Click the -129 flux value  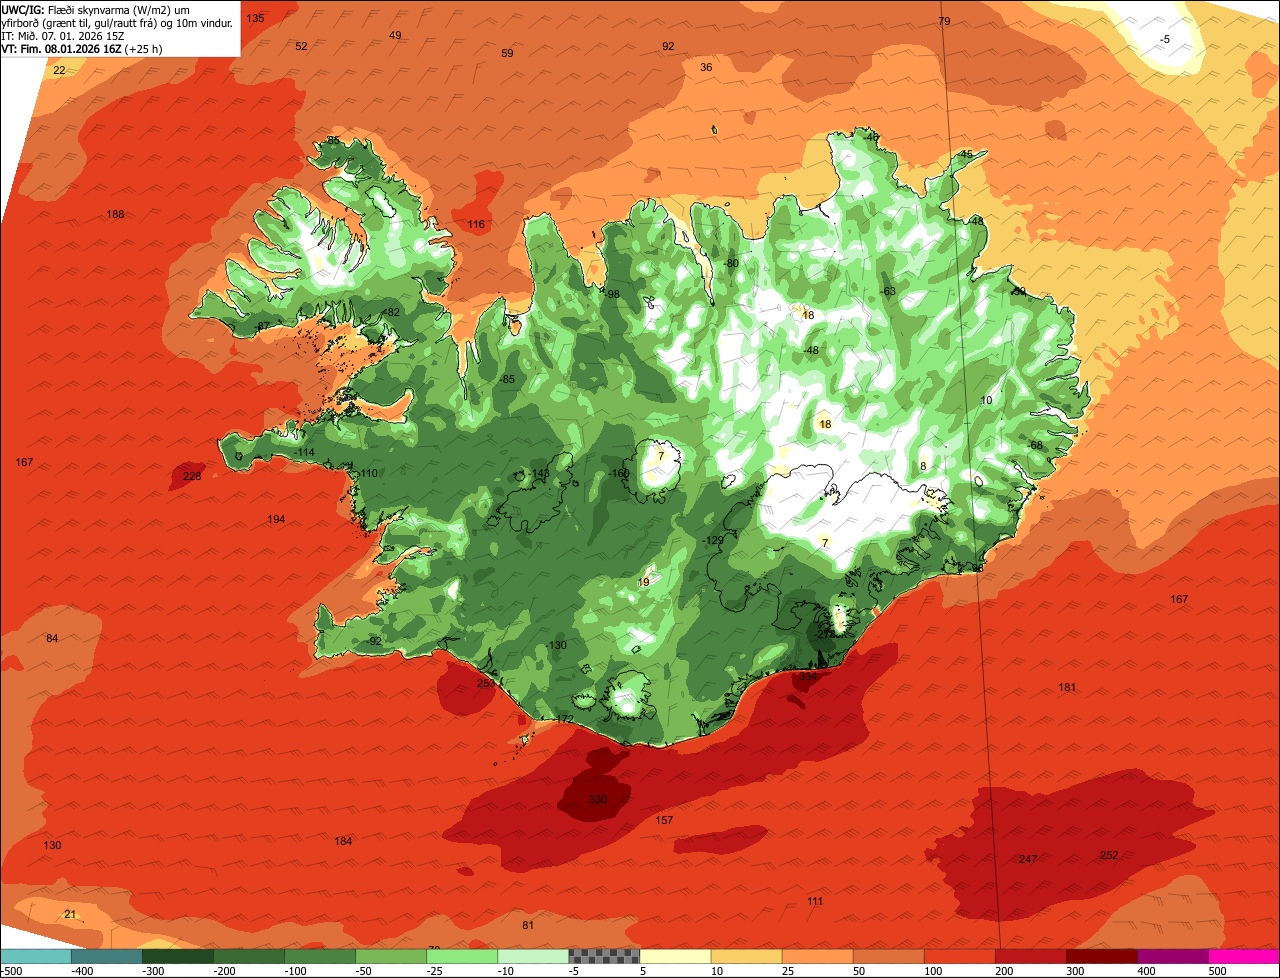tap(712, 540)
